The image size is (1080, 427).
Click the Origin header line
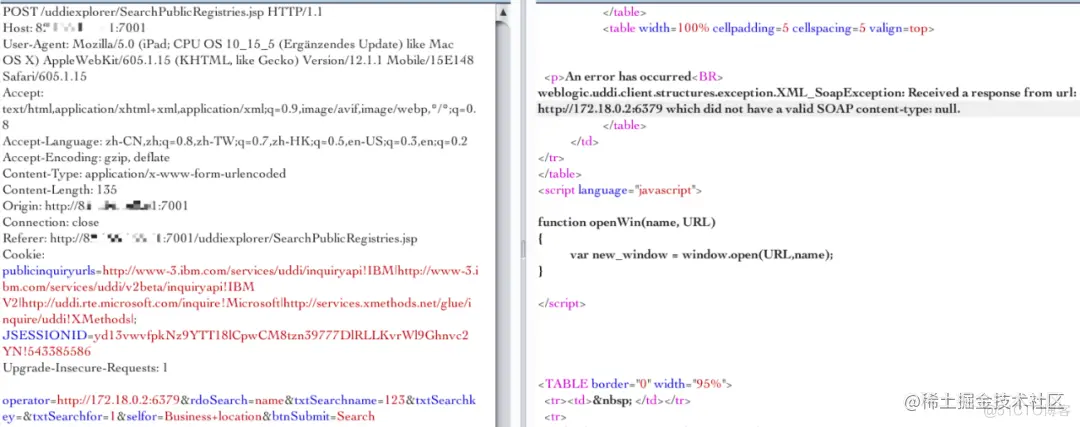point(96,206)
